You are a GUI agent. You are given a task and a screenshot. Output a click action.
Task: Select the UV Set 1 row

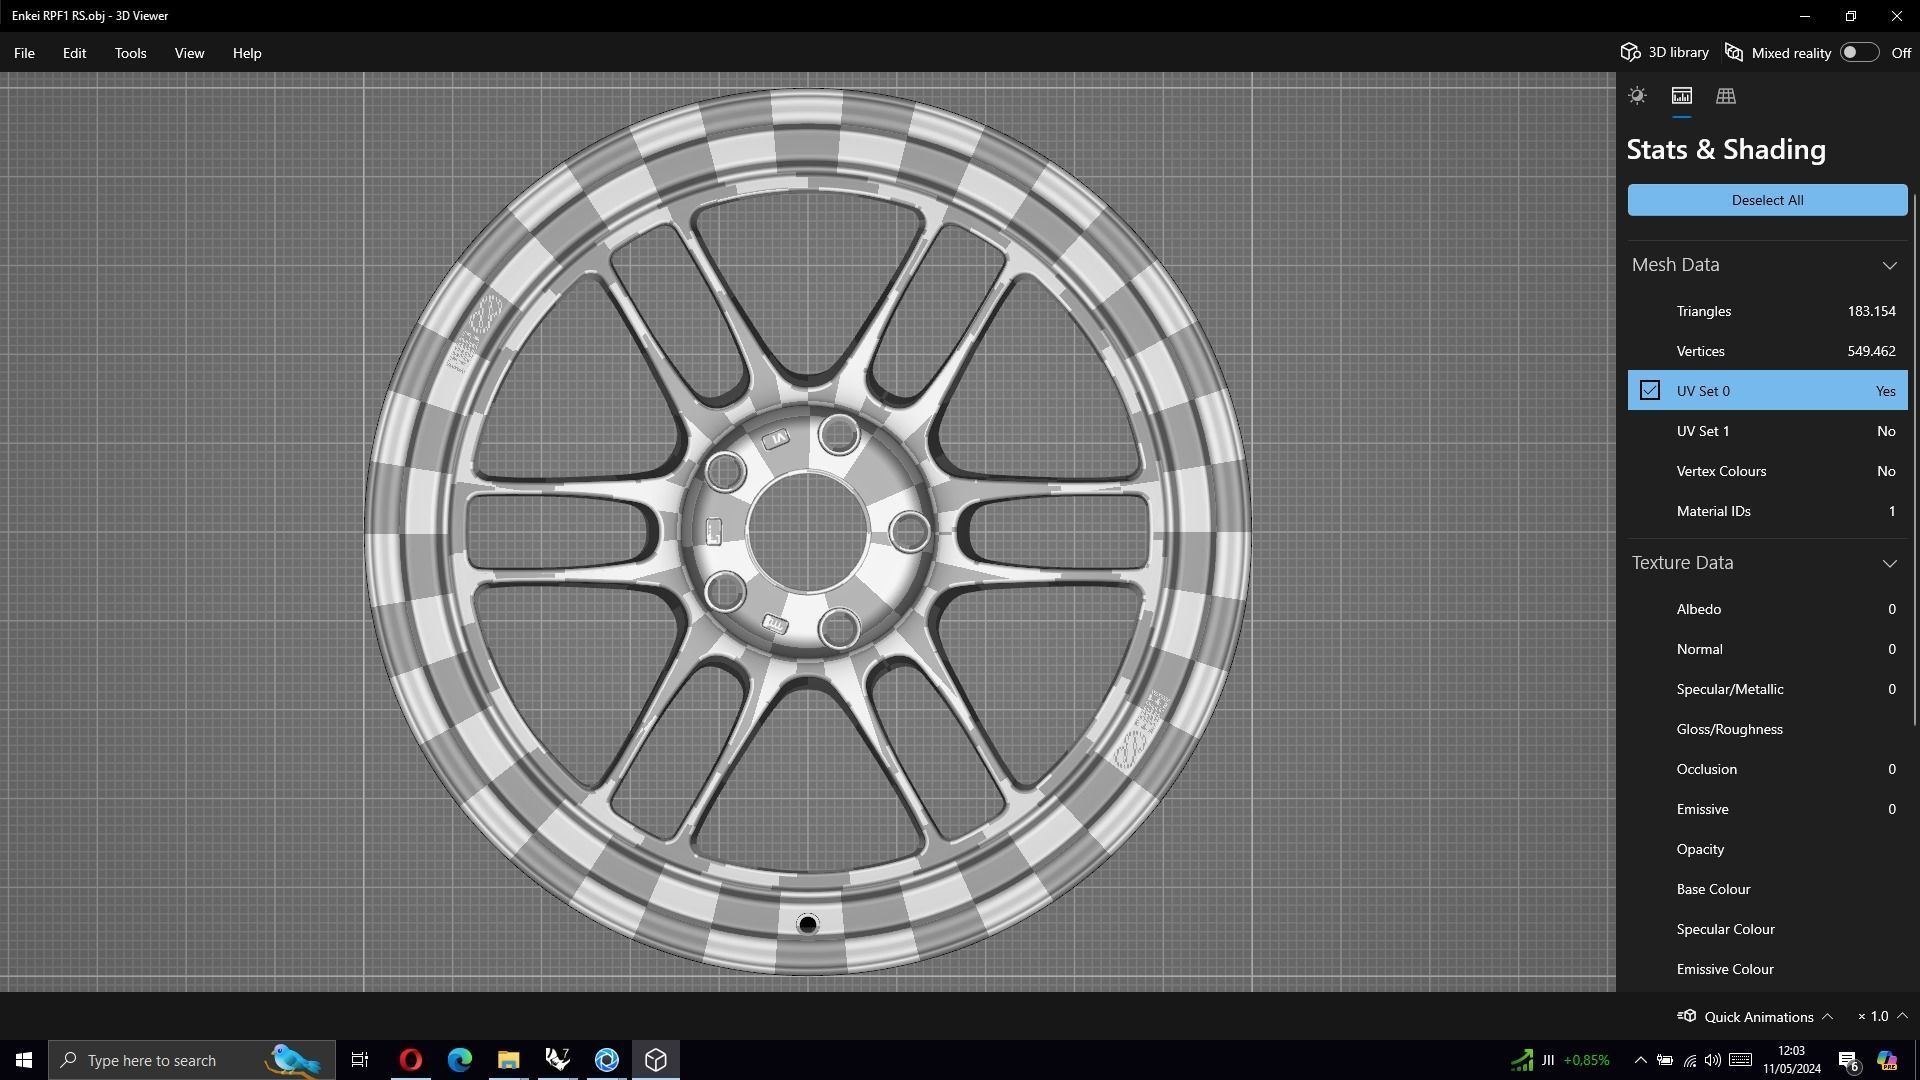1767,431
